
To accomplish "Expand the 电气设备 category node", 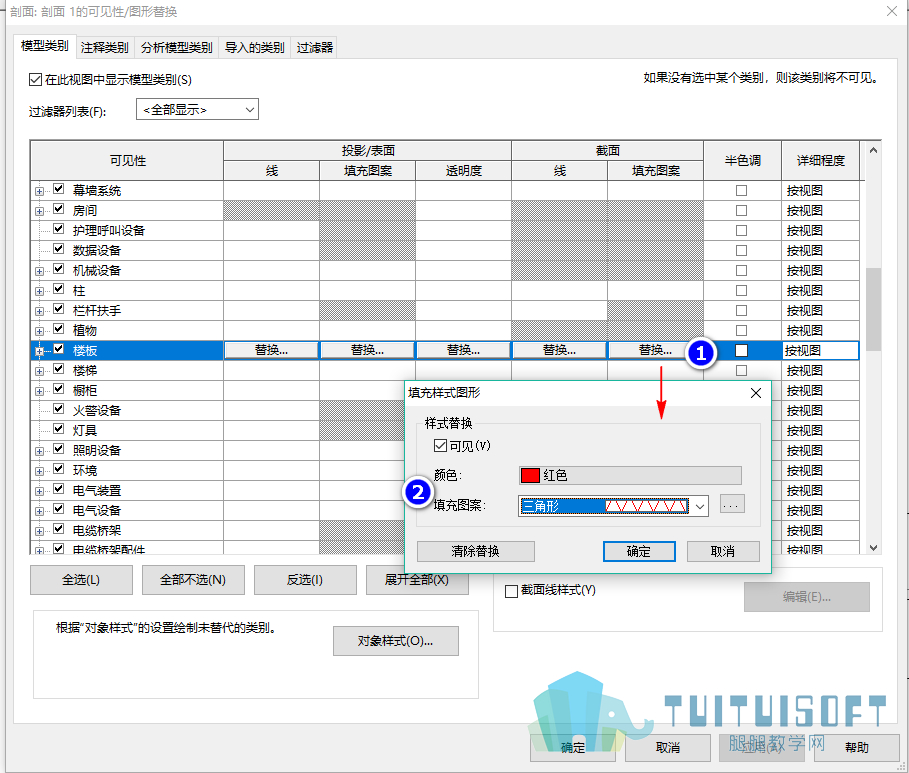I will pos(39,511).
